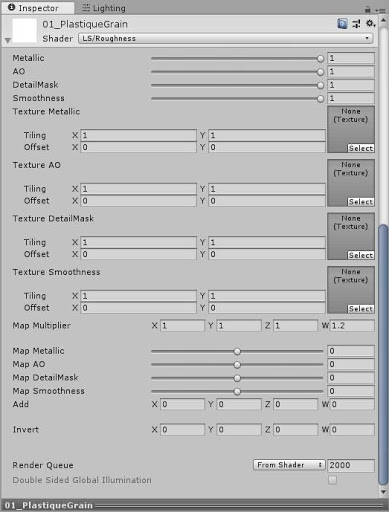Click Map Multiplier Y field

(239, 326)
